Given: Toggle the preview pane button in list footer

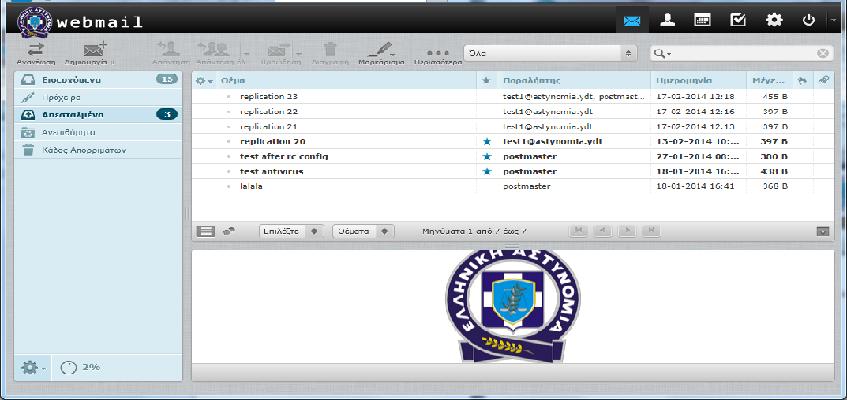Looking at the screenshot, I should 822,231.
